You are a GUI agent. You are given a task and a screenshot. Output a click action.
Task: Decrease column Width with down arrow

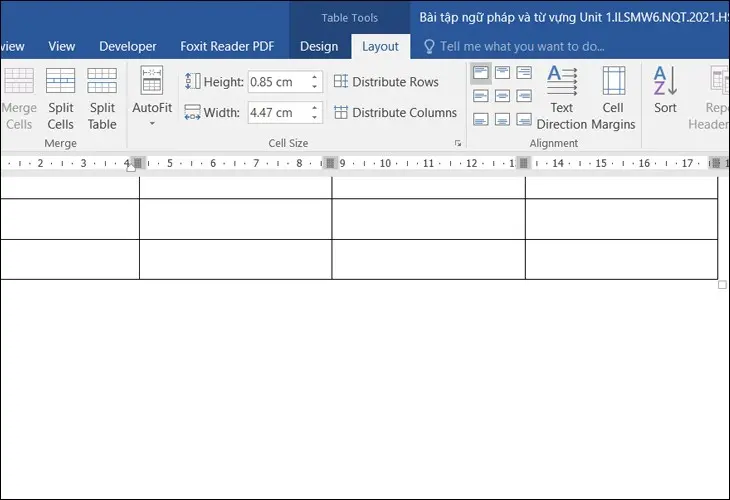[x=315, y=118]
